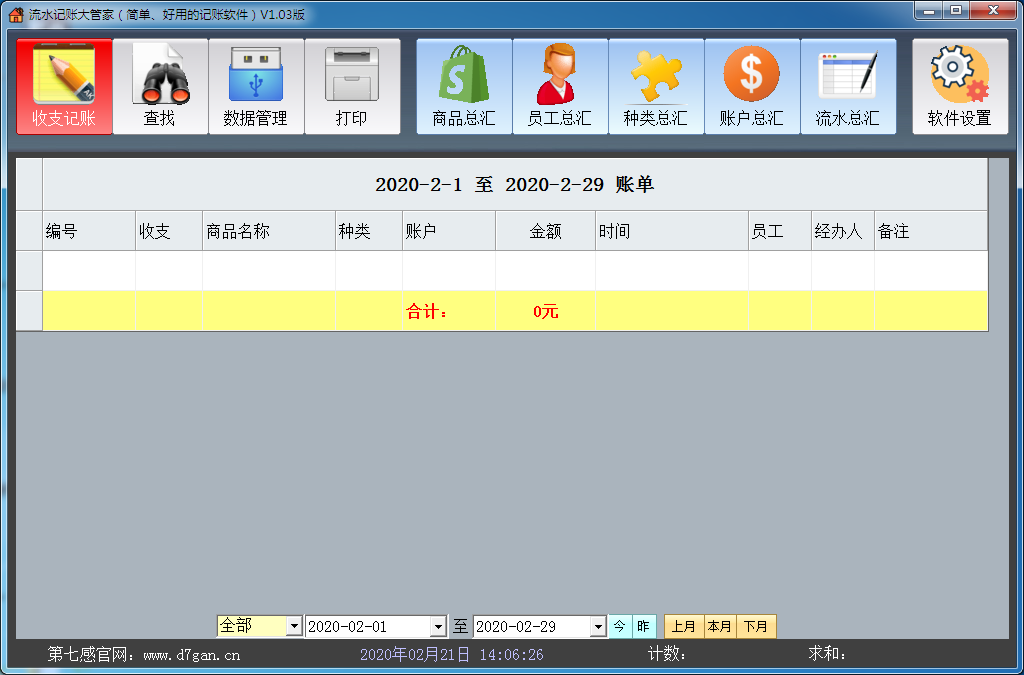Screen dimensions: 1024x675
Task: Click the 昨 yesterday button
Action: tap(643, 627)
